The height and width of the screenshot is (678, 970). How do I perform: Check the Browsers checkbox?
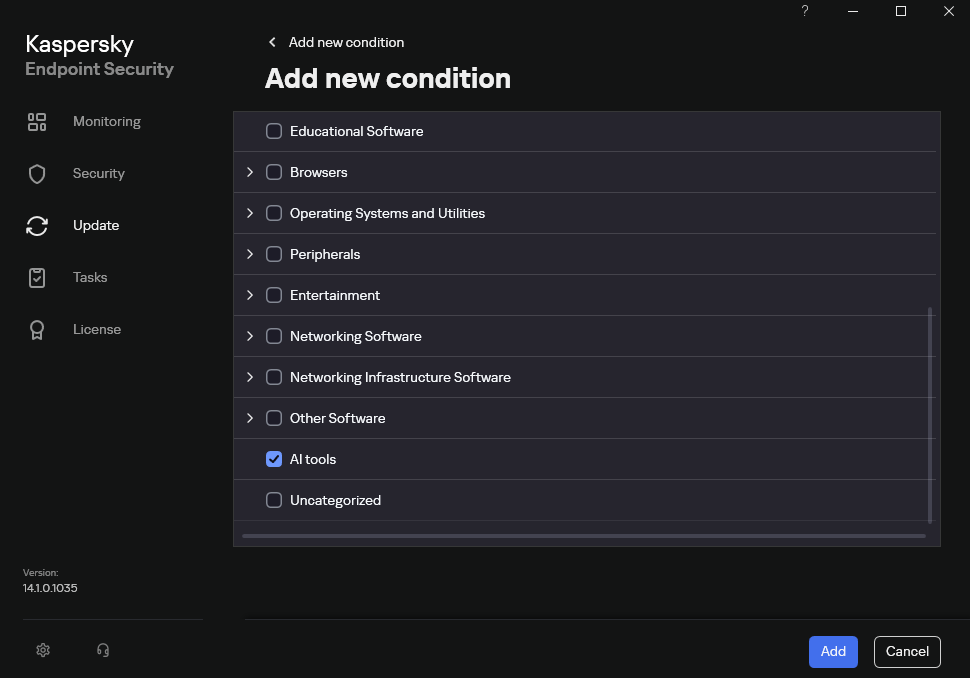click(x=273, y=172)
